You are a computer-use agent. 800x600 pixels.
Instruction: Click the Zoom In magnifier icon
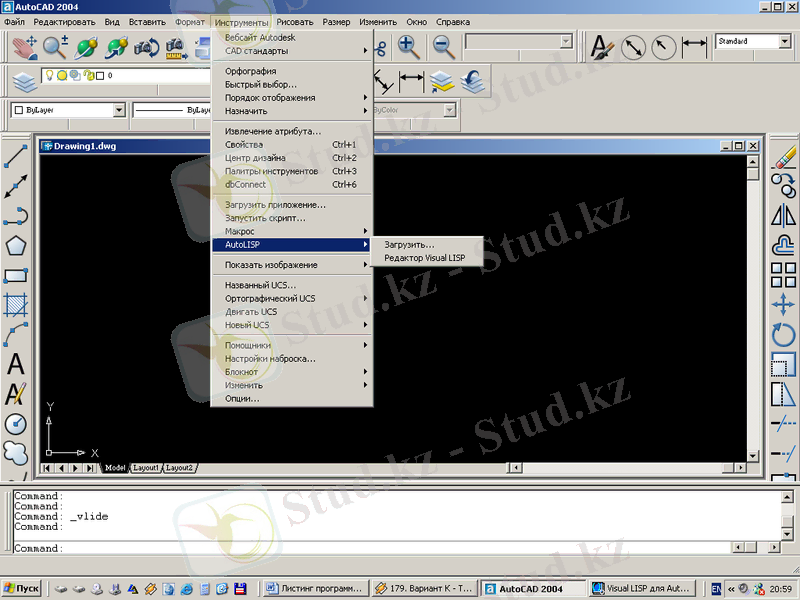pos(409,46)
